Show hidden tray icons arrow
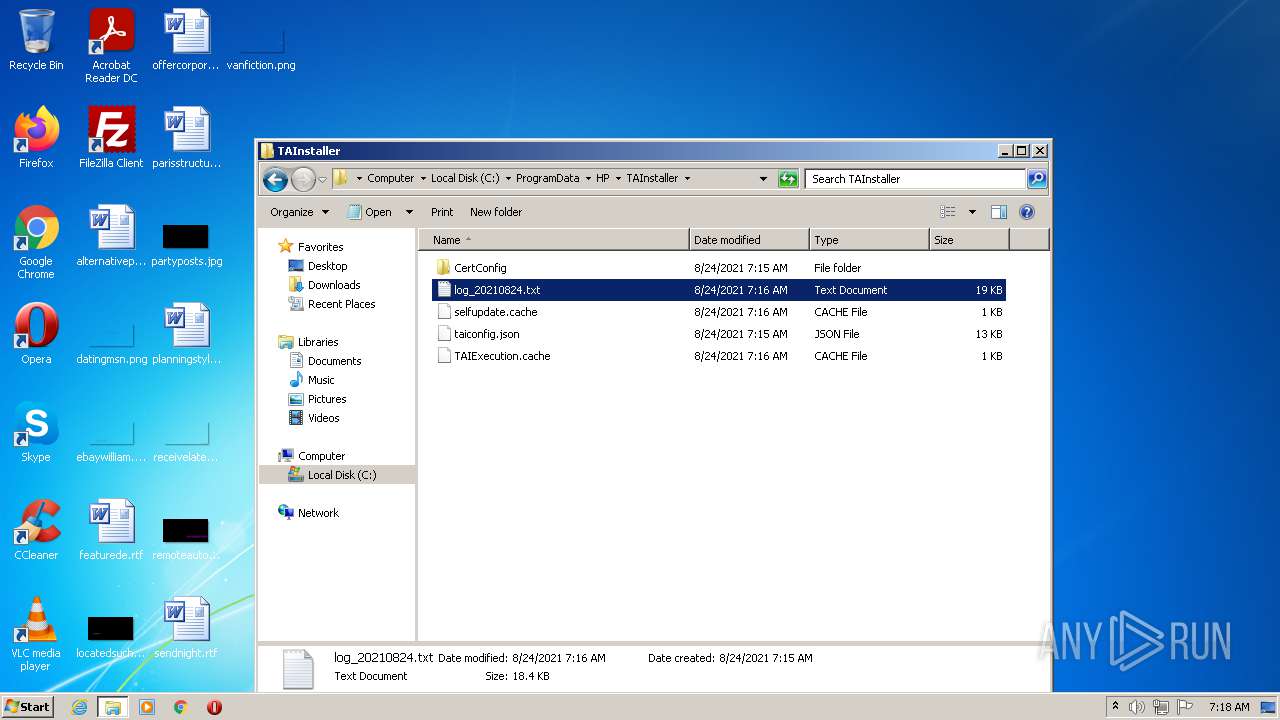Screen dimensions: 1280x720 tap(1115, 707)
